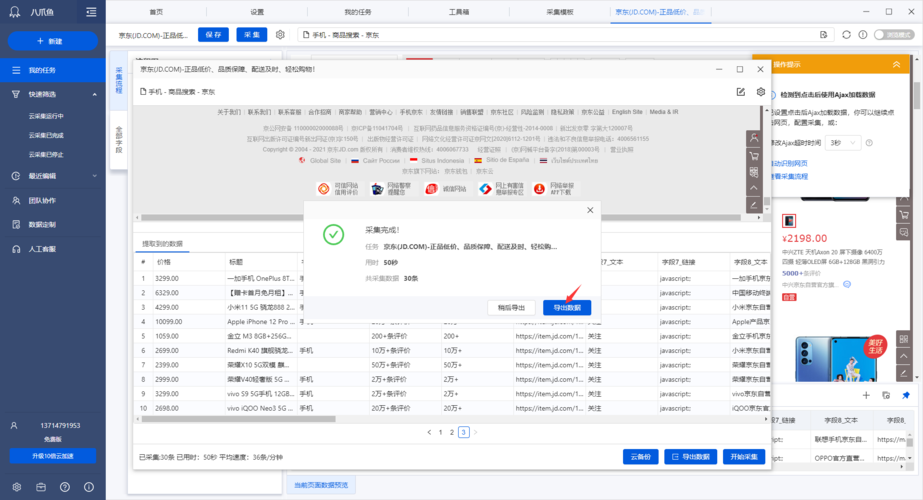
Task: Click the toolbox icon at sidebar bottom
Action: [41, 487]
